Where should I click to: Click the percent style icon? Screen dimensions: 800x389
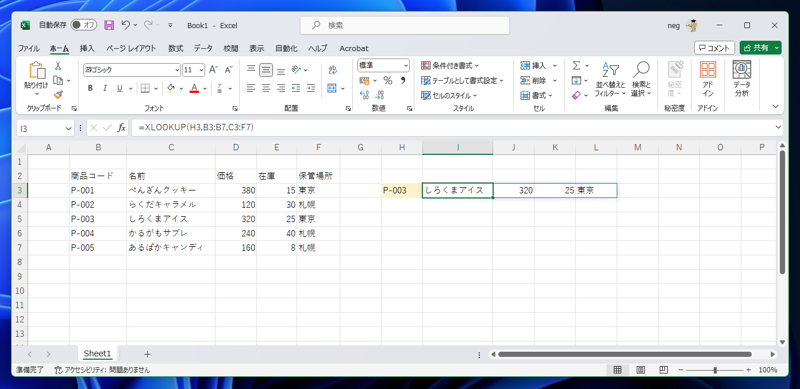388,81
